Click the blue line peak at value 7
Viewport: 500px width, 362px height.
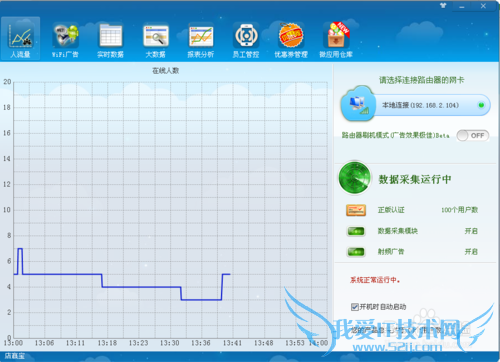click(20, 249)
